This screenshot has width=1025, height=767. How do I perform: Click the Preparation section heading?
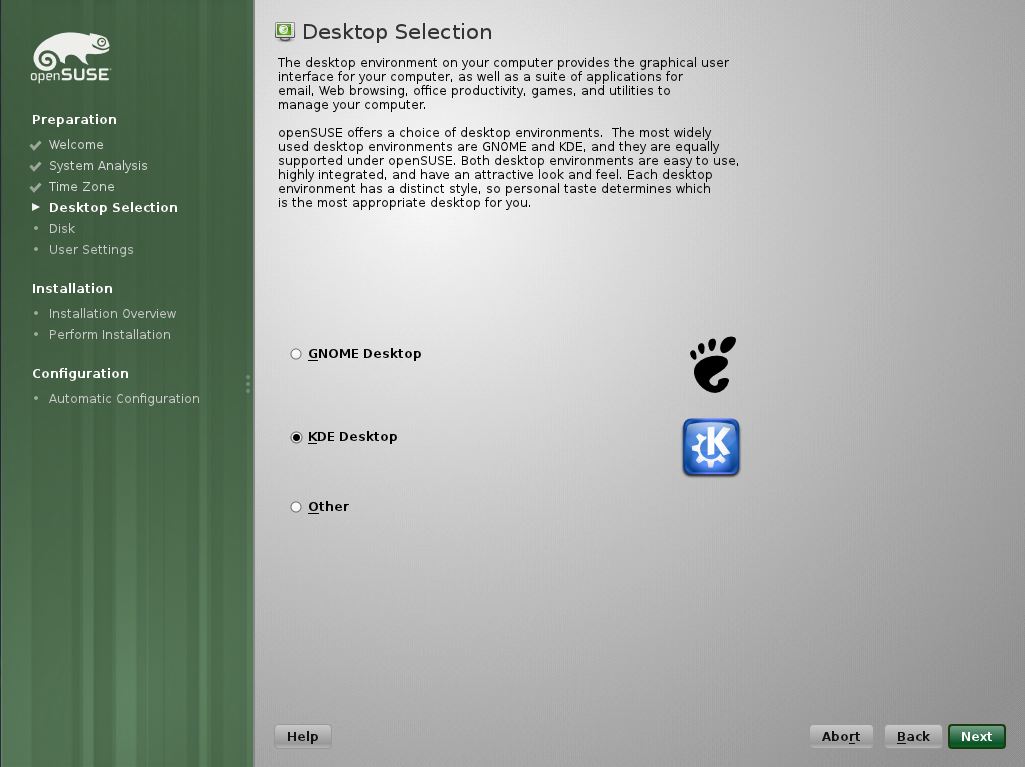(75, 120)
